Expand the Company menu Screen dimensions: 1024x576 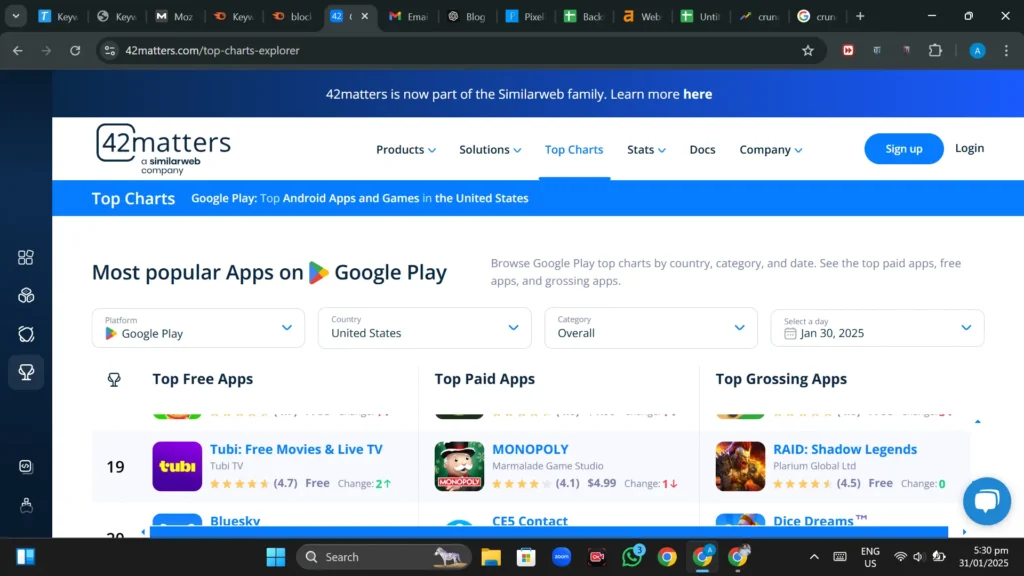[x=771, y=150]
